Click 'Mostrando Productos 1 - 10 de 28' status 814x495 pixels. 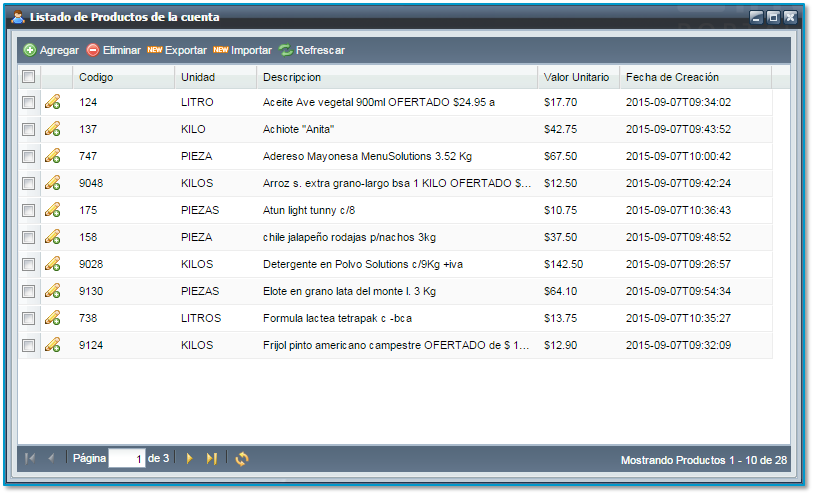703,460
